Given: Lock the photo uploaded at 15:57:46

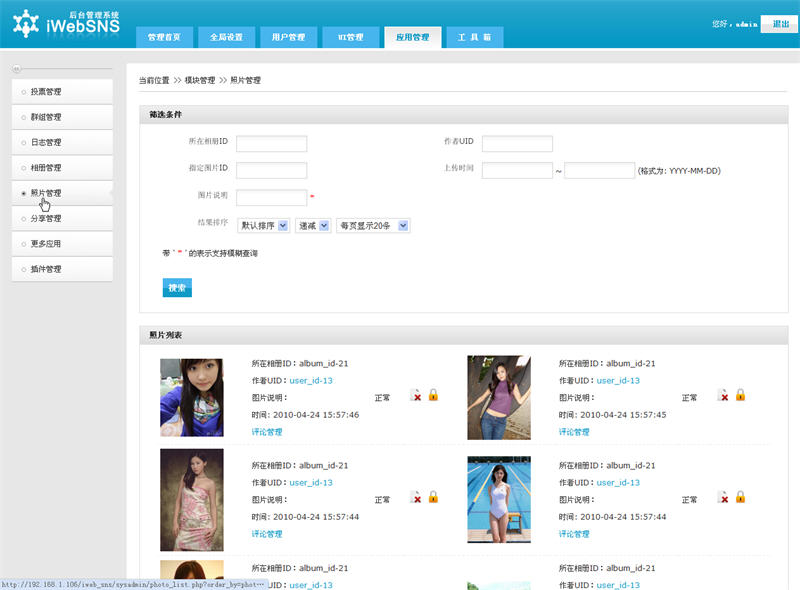Looking at the screenshot, I should [433, 395].
